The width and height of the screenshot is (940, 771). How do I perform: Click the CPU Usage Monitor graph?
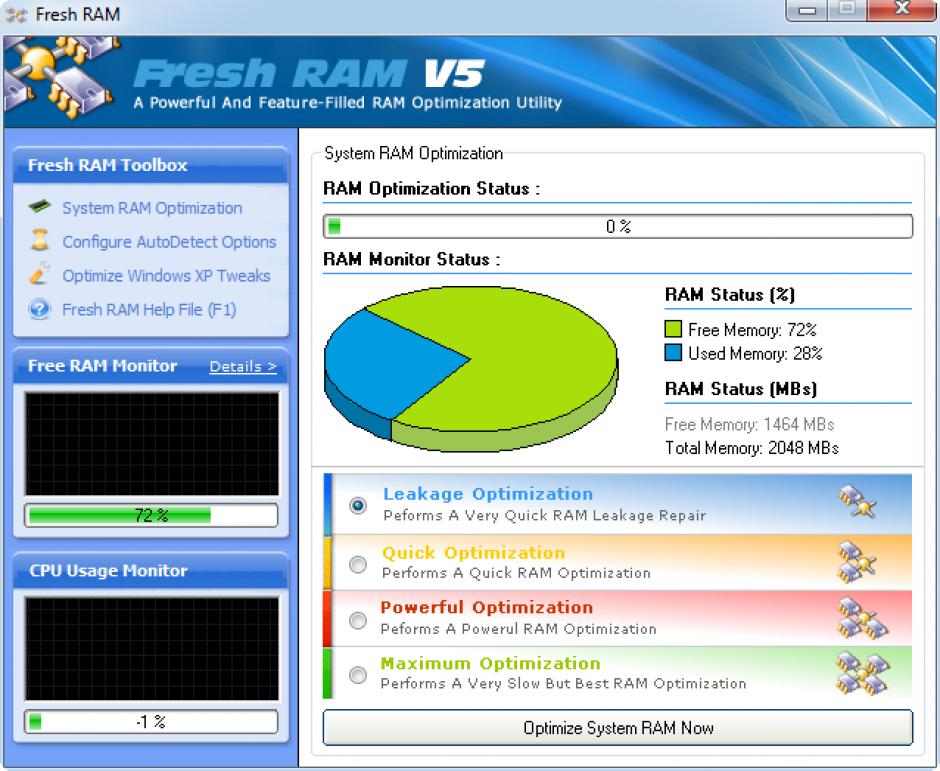[x=152, y=648]
